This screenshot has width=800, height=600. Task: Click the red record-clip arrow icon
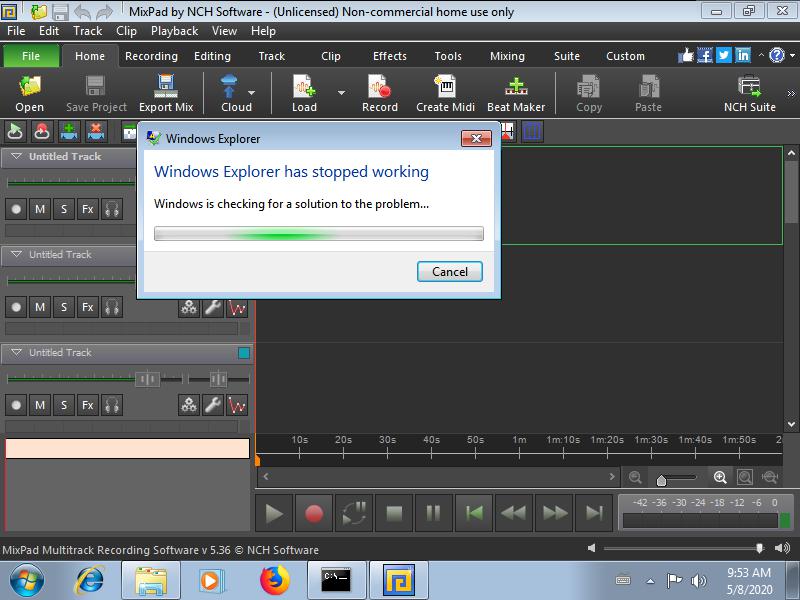(42, 131)
